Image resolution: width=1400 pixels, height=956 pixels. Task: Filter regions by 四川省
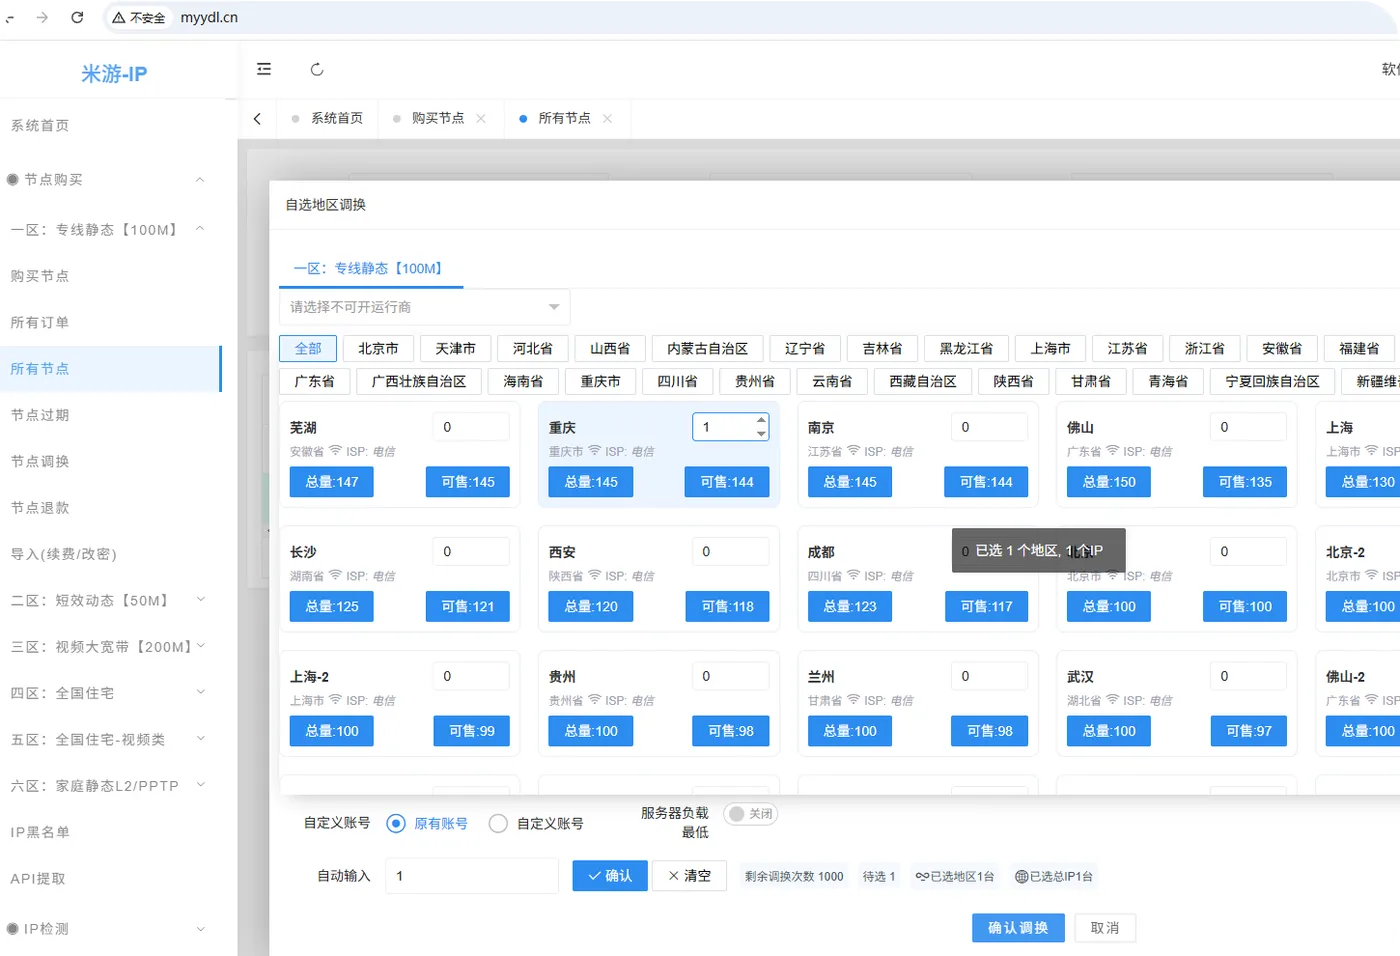(677, 381)
